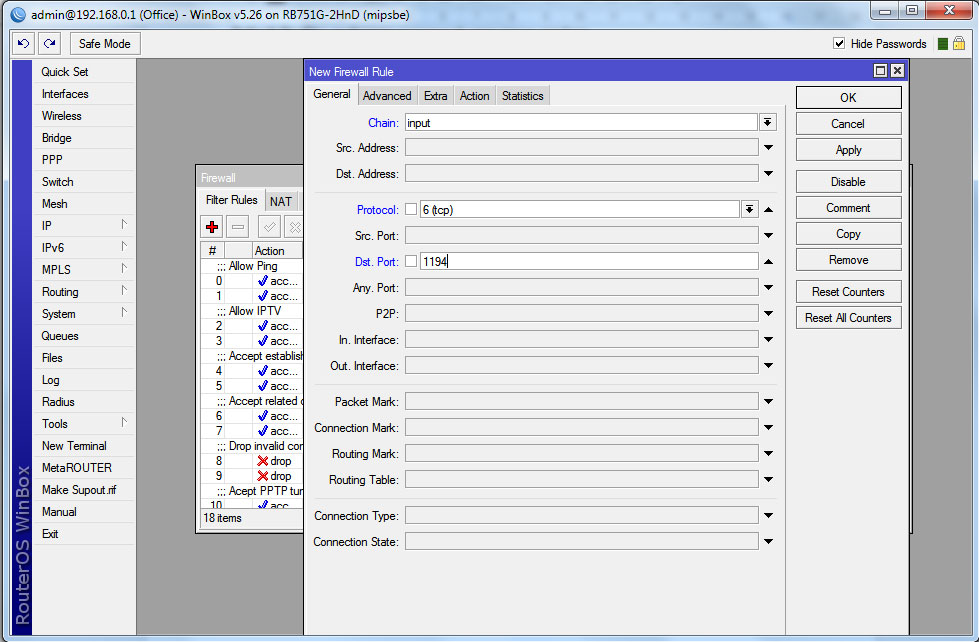Image resolution: width=979 pixels, height=642 pixels.
Task: Click the redo arrow icon in the toolbar
Action: (49, 44)
